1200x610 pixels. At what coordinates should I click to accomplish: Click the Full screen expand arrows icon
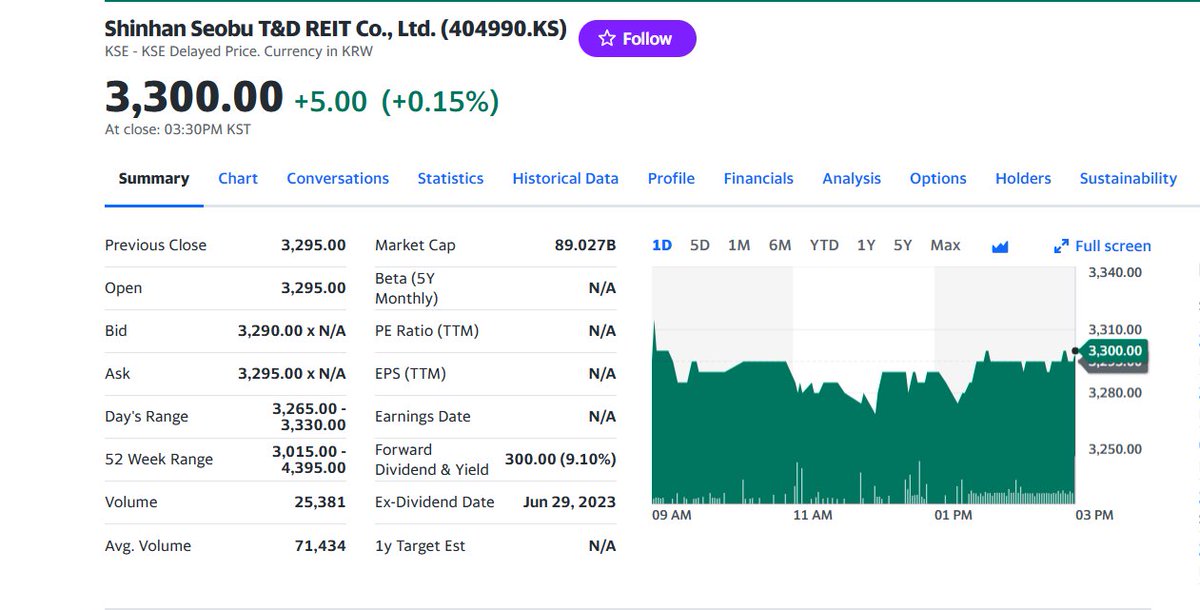coord(1062,246)
